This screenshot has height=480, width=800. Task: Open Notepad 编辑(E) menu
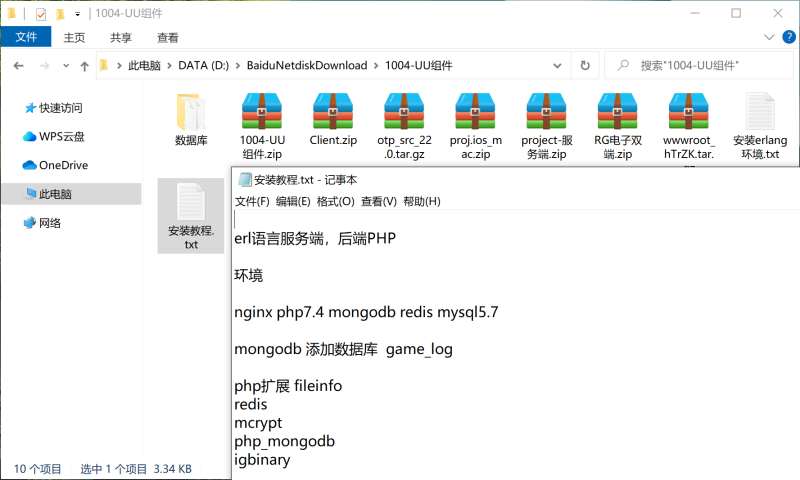click(293, 201)
